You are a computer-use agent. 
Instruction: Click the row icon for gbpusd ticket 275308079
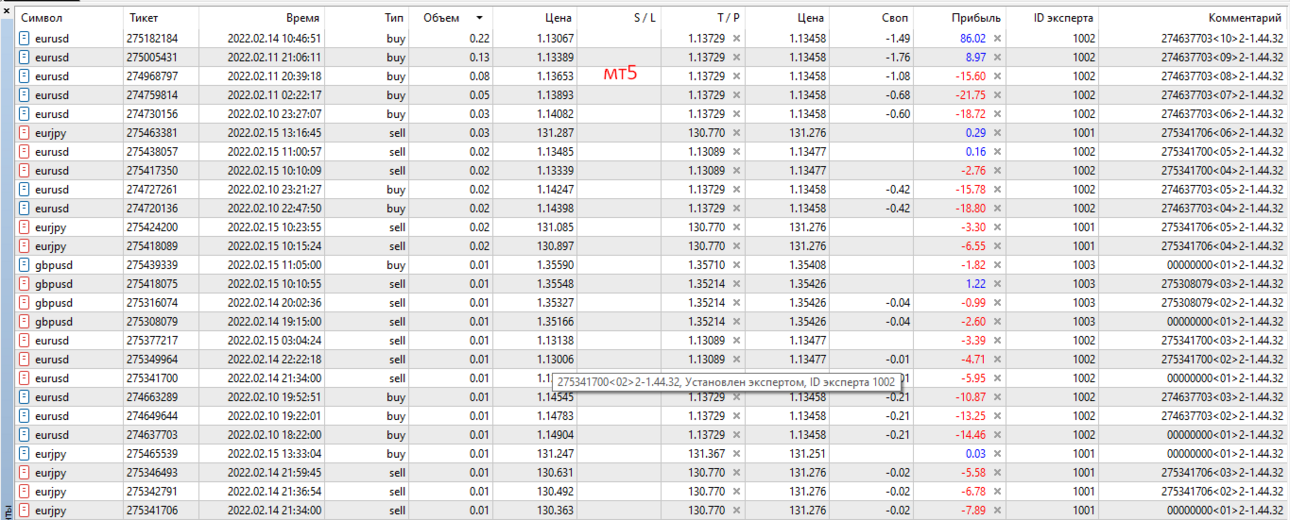click(25, 322)
